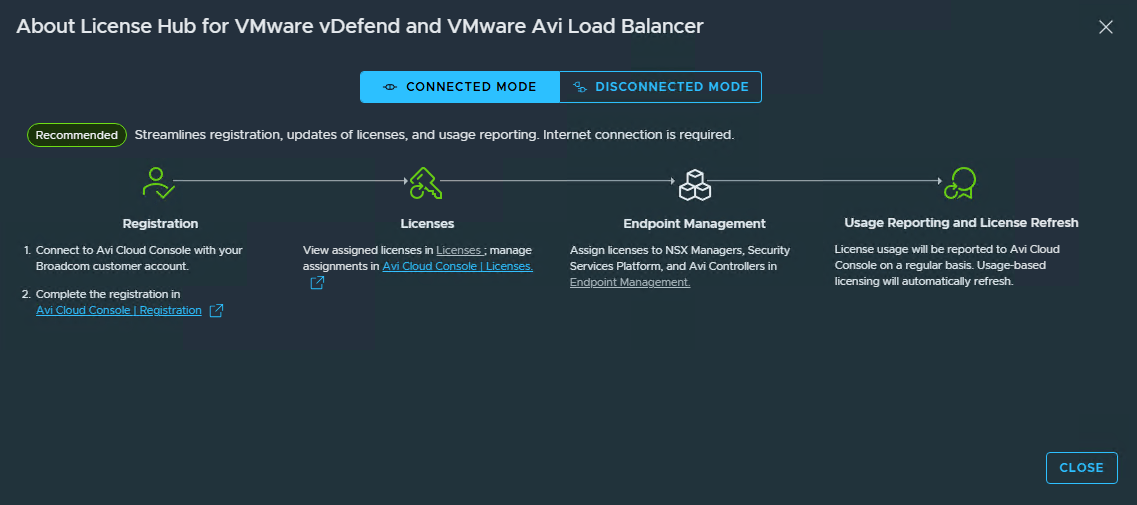This screenshot has height=505, width=1137.
Task: Click the Usage Reporting refresh badge icon
Action: tap(960, 183)
